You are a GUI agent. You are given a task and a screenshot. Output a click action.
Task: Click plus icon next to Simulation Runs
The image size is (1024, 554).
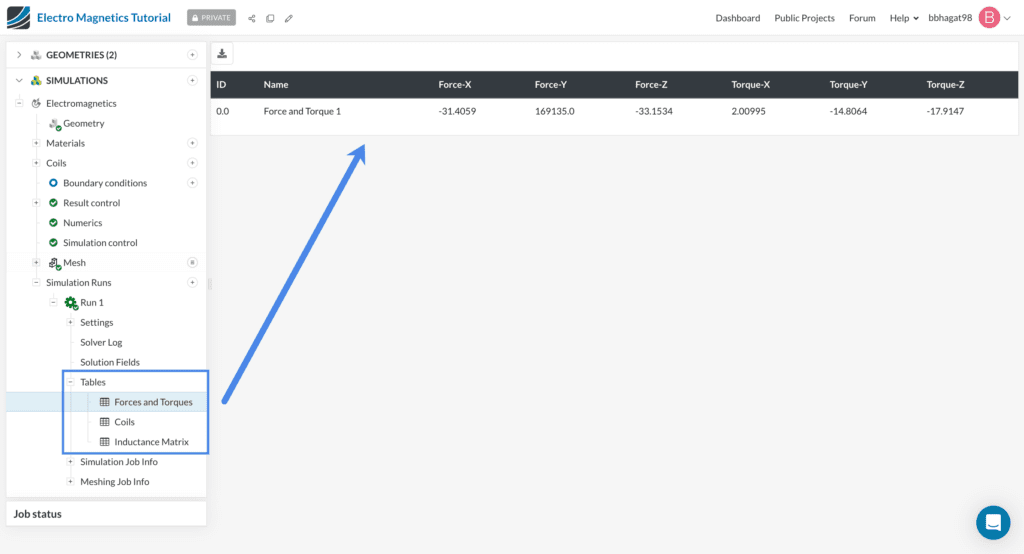[x=192, y=283]
